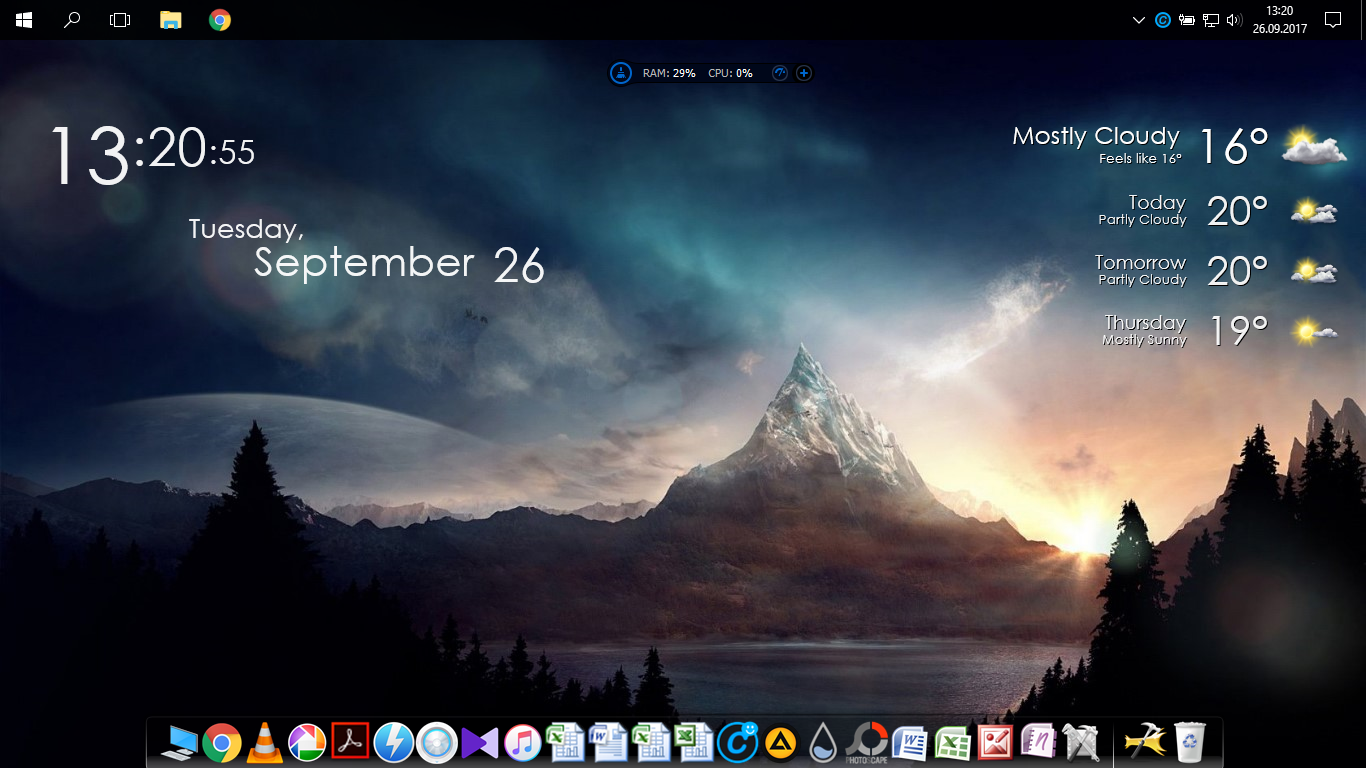The height and width of the screenshot is (768, 1366).
Task: Launch OneNote from the dock
Action: [x=1038, y=743]
